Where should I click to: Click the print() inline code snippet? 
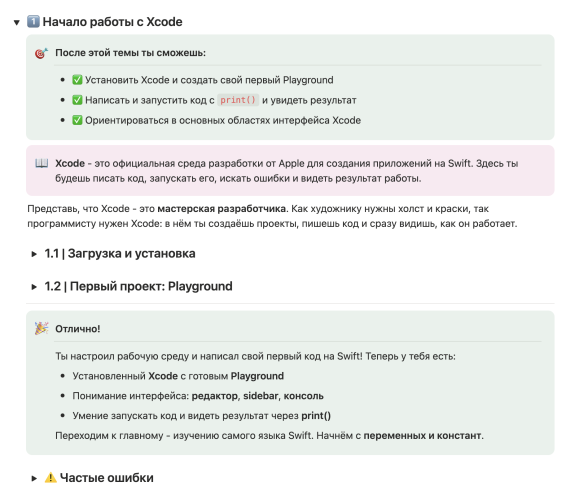(238, 100)
